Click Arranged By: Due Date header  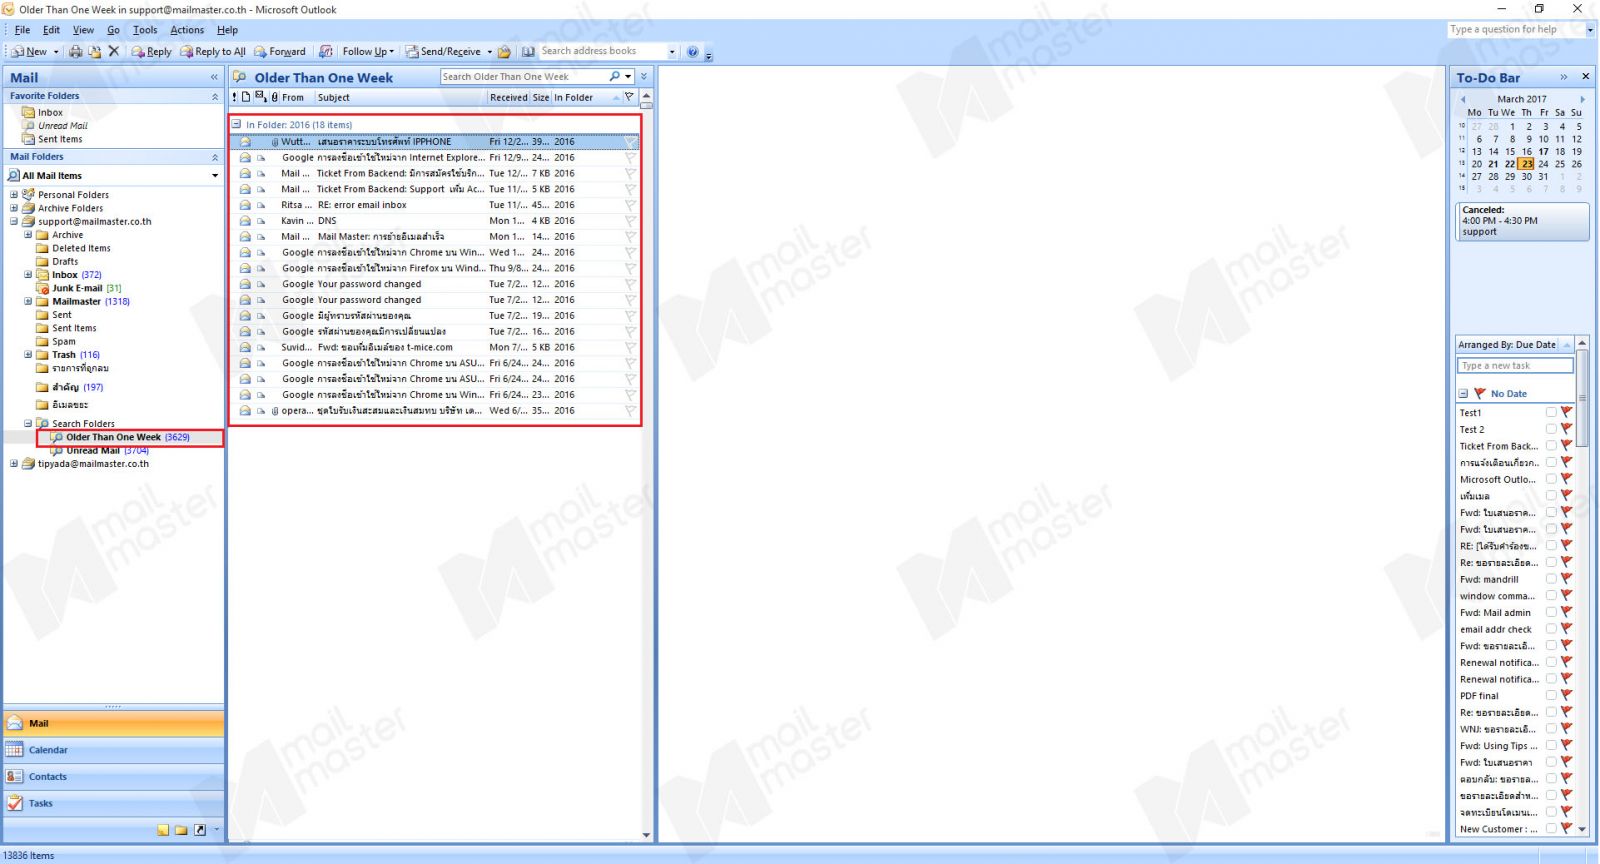pyautogui.click(x=1507, y=345)
